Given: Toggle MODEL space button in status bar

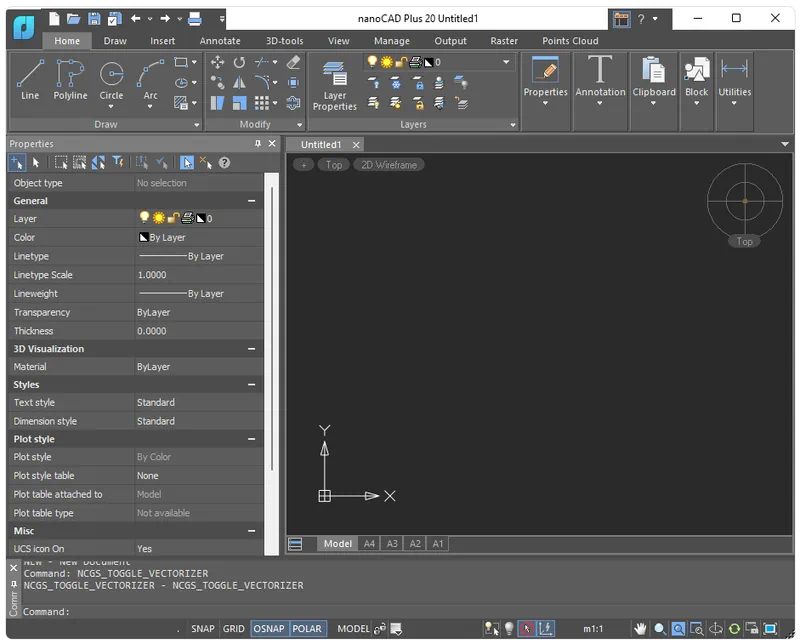Looking at the screenshot, I should (x=353, y=629).
